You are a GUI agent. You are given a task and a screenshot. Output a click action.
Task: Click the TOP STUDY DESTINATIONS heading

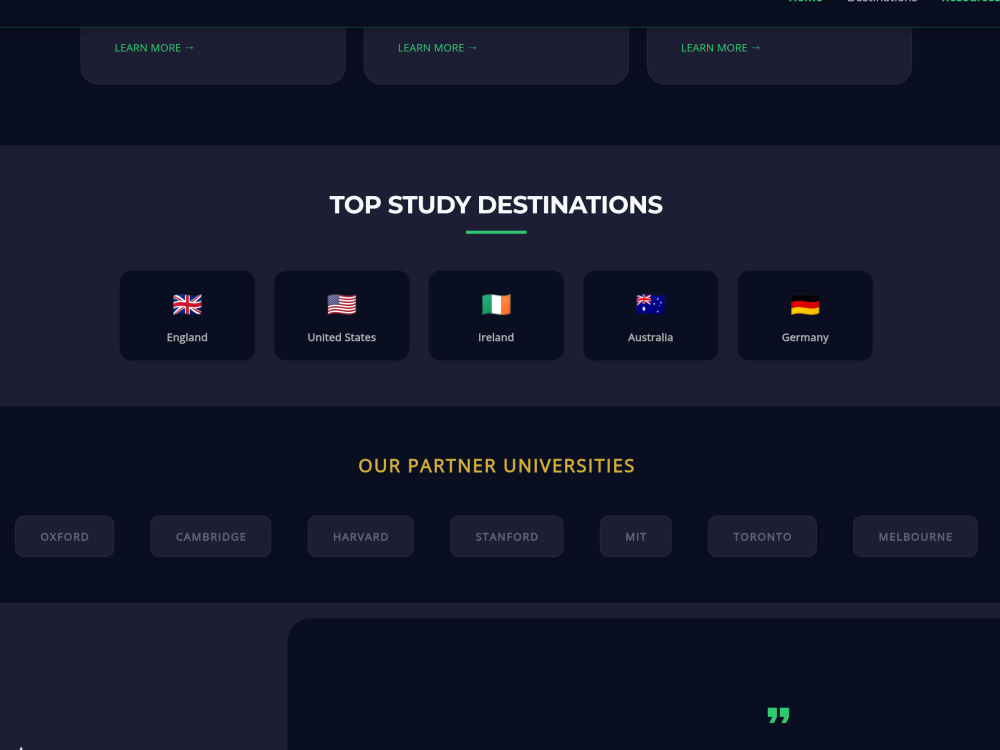496,205
